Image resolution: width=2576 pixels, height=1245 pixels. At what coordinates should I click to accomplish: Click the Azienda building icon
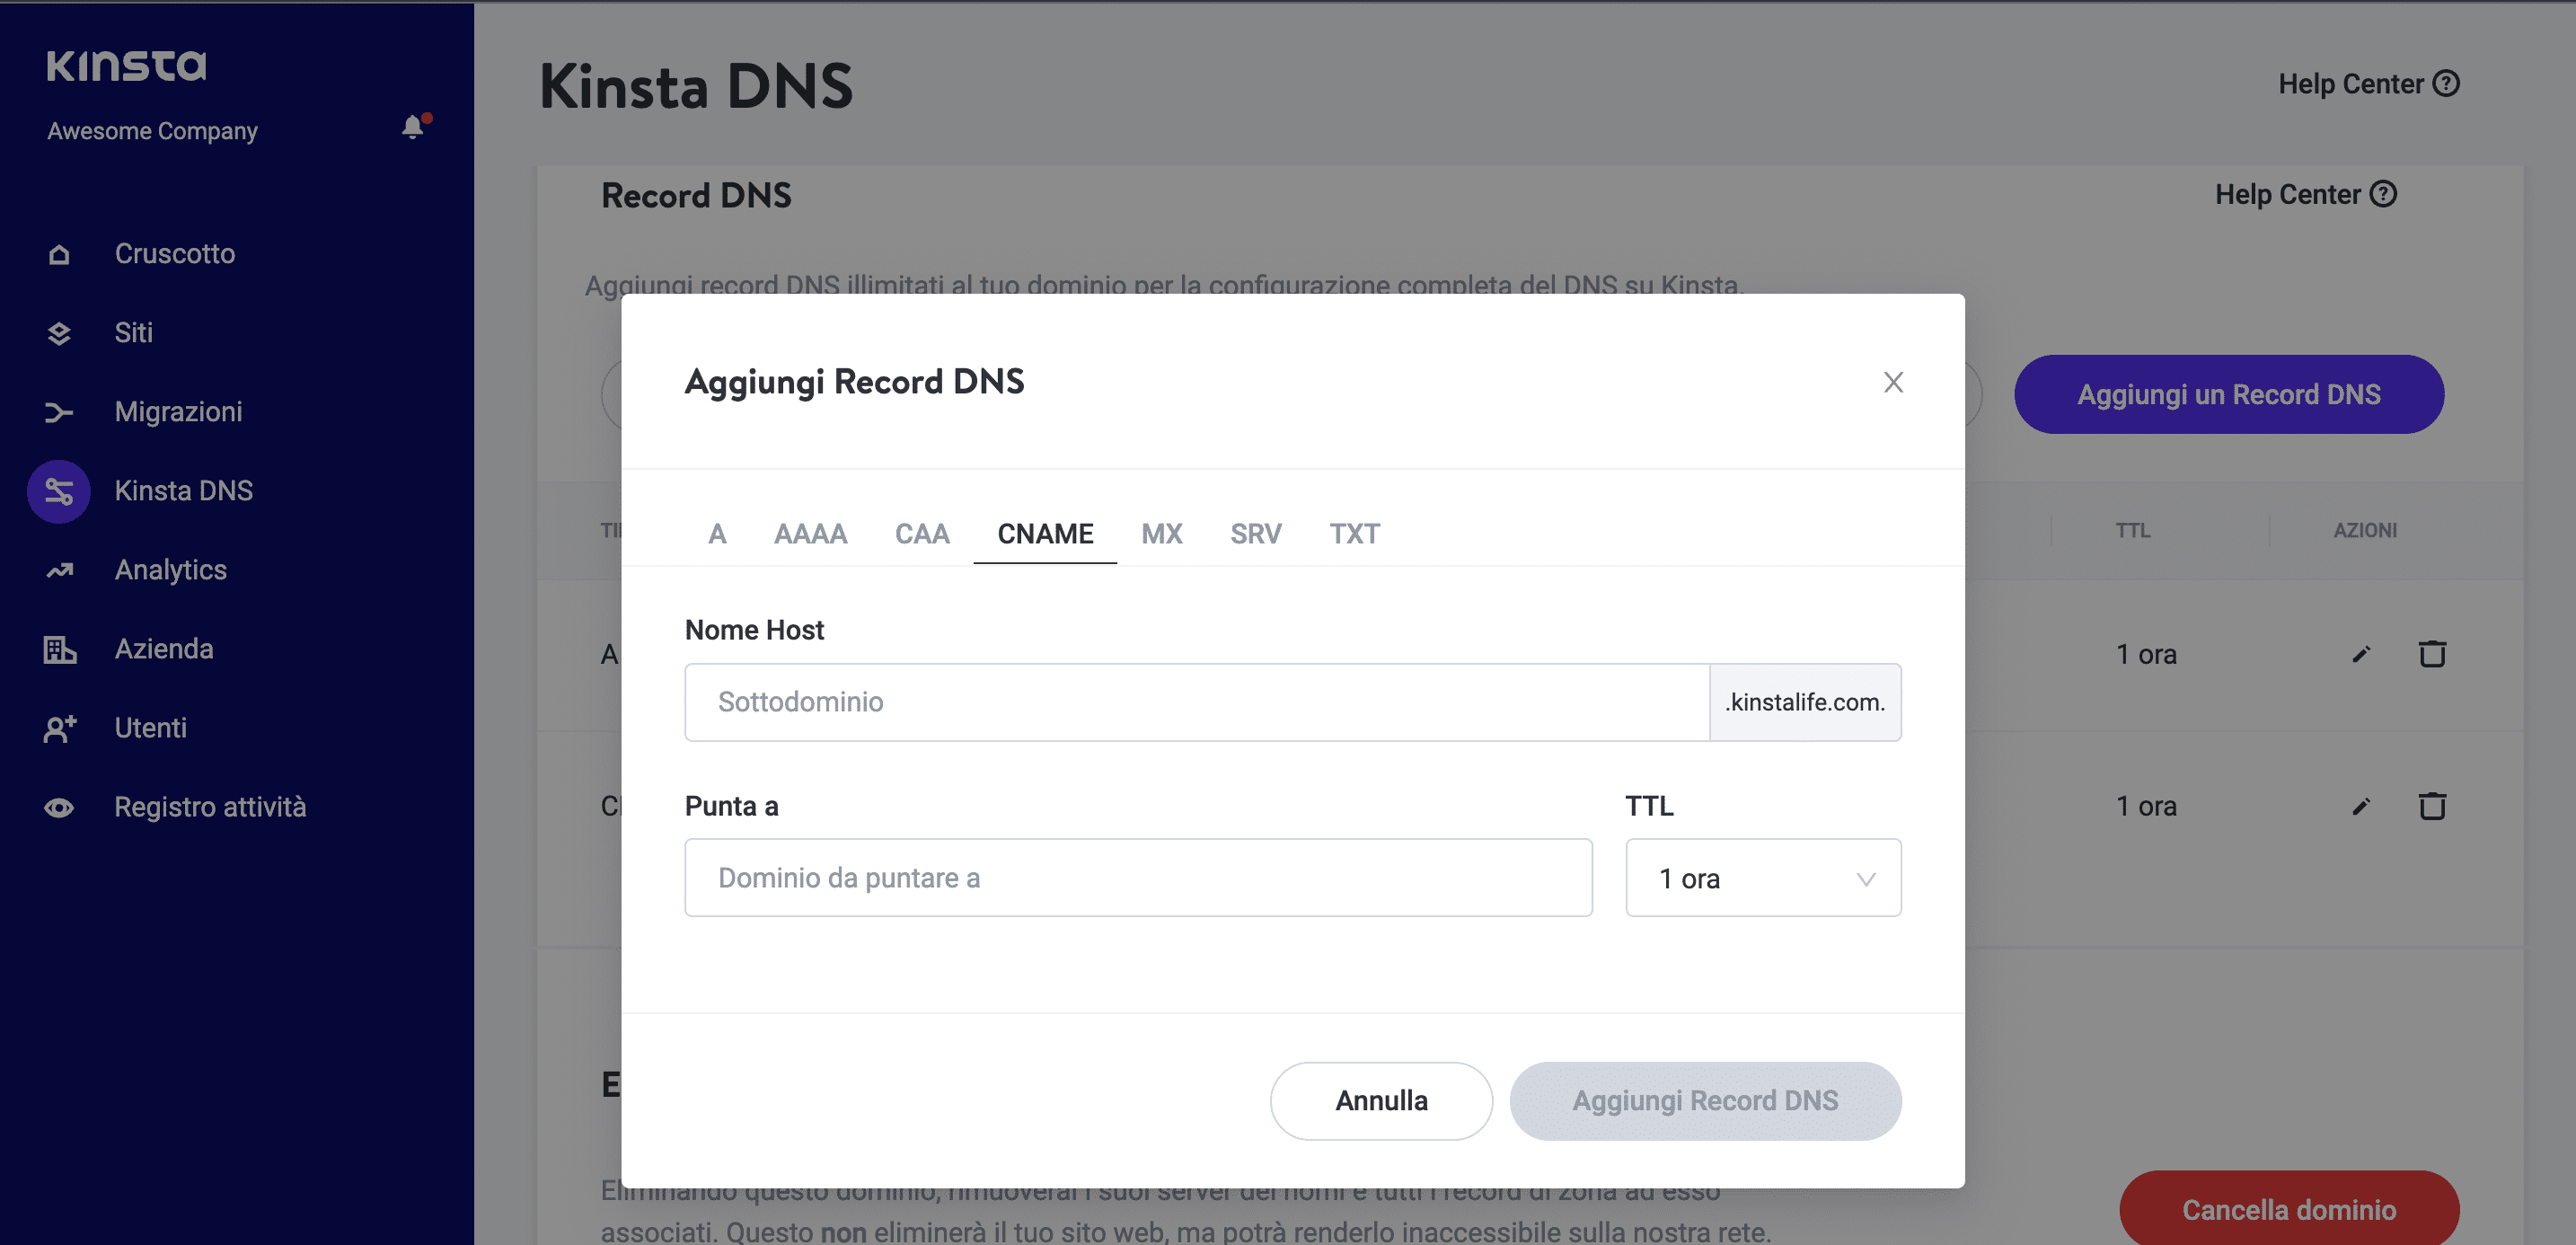(59, 649)
